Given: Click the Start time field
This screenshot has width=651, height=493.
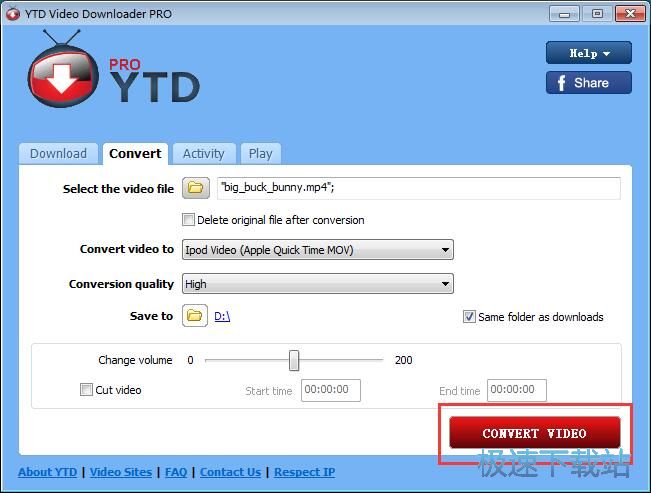Looking at the screenshot, I should 331,390.
